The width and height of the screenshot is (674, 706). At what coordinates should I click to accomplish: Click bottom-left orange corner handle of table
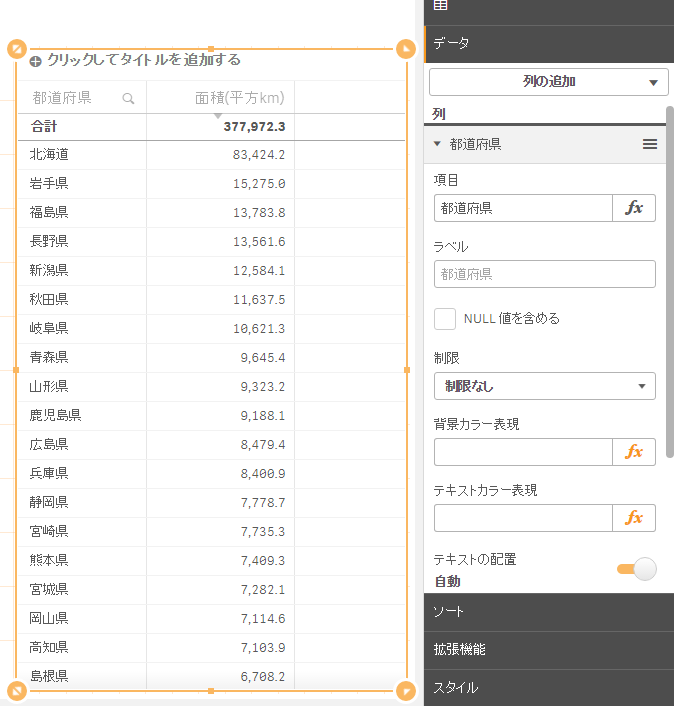pyautogui.click(x=17, y=690)
